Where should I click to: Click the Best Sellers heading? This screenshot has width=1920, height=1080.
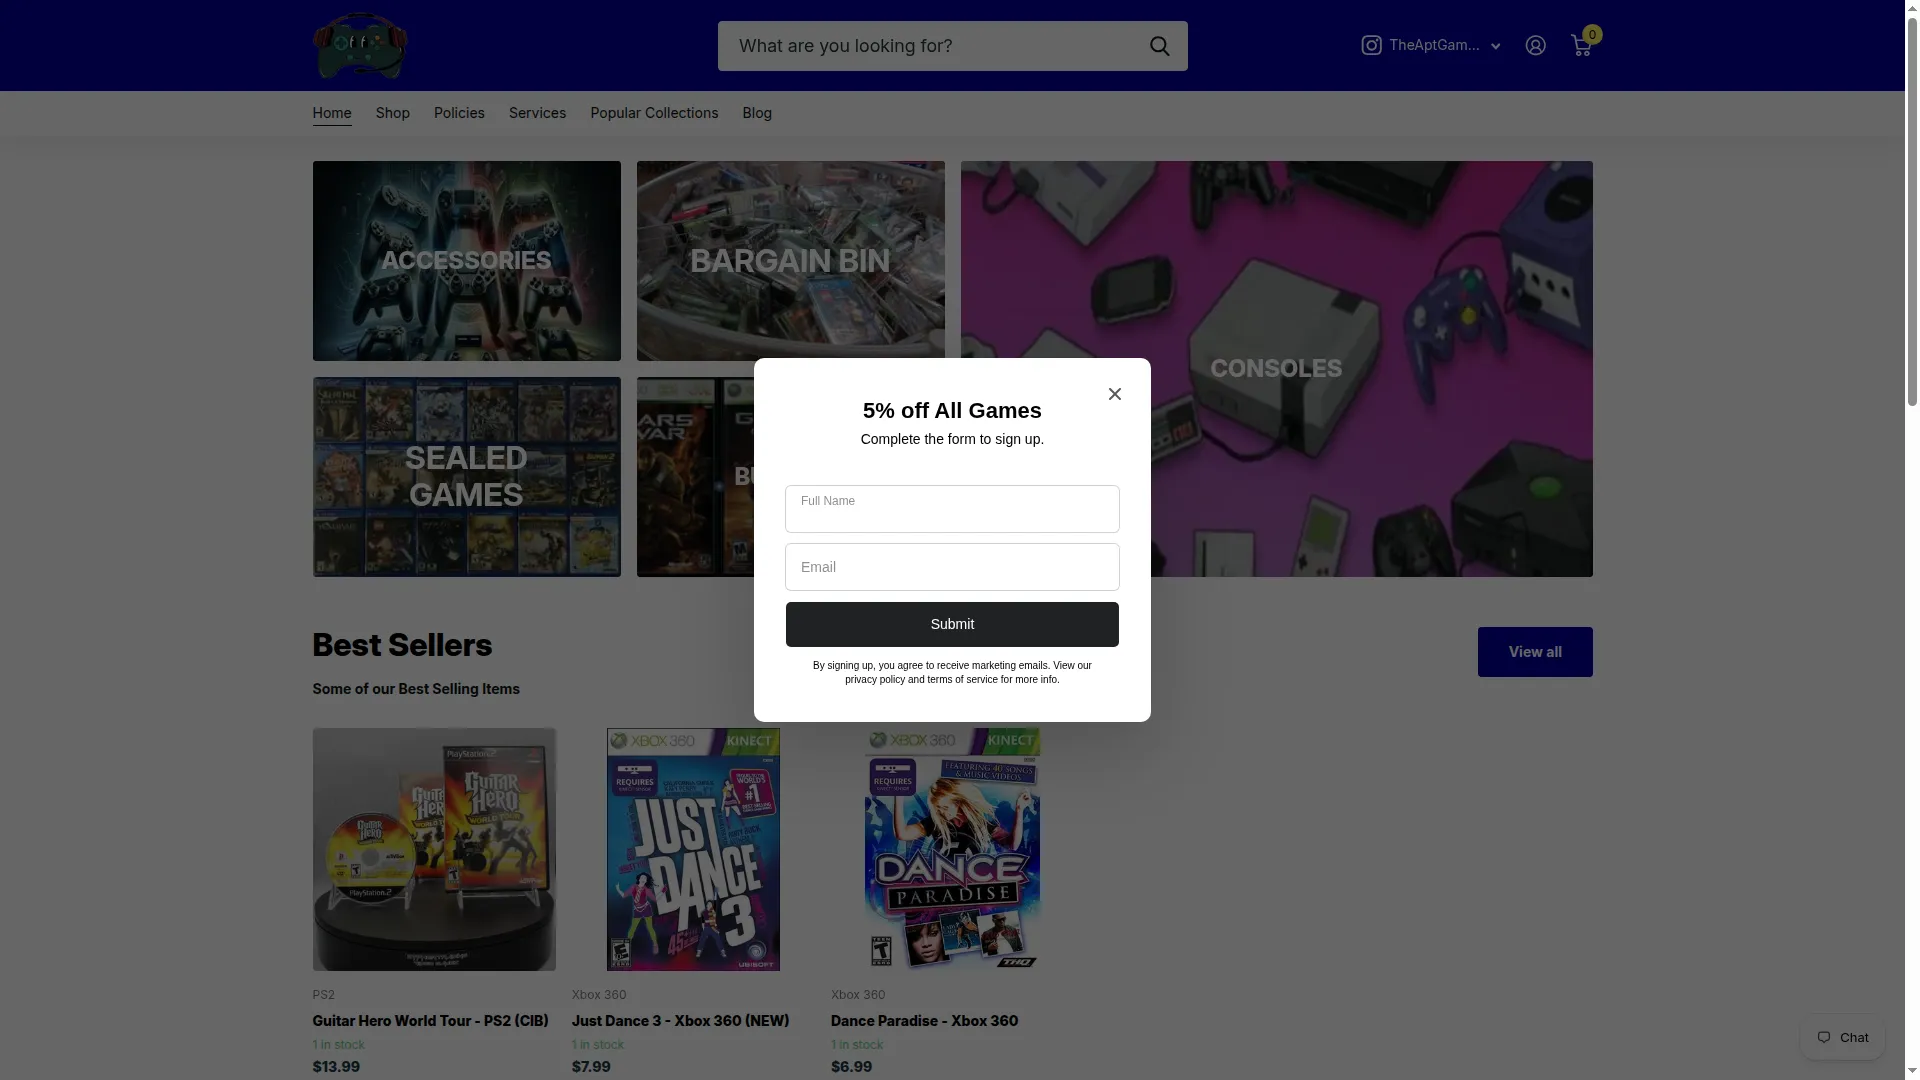tap(402, 646)
